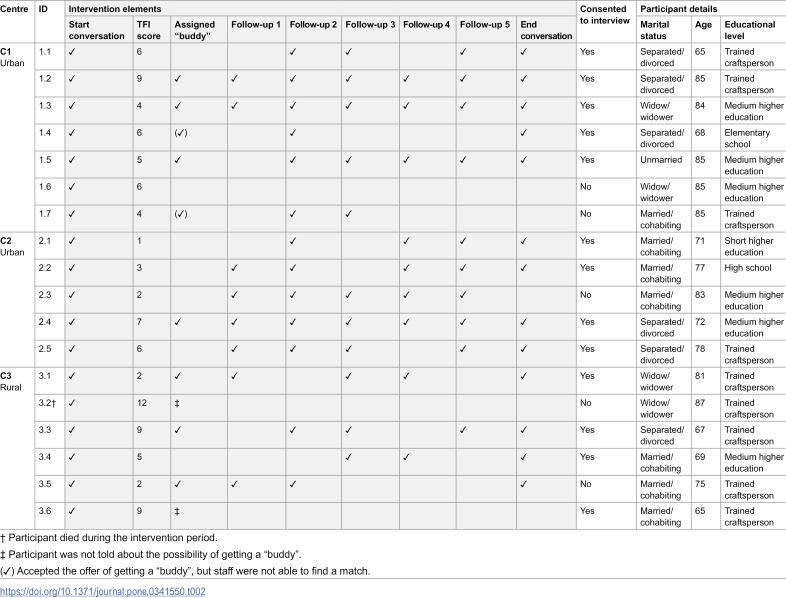Click the double dagger symbol in row 3.2

(177, 403)
